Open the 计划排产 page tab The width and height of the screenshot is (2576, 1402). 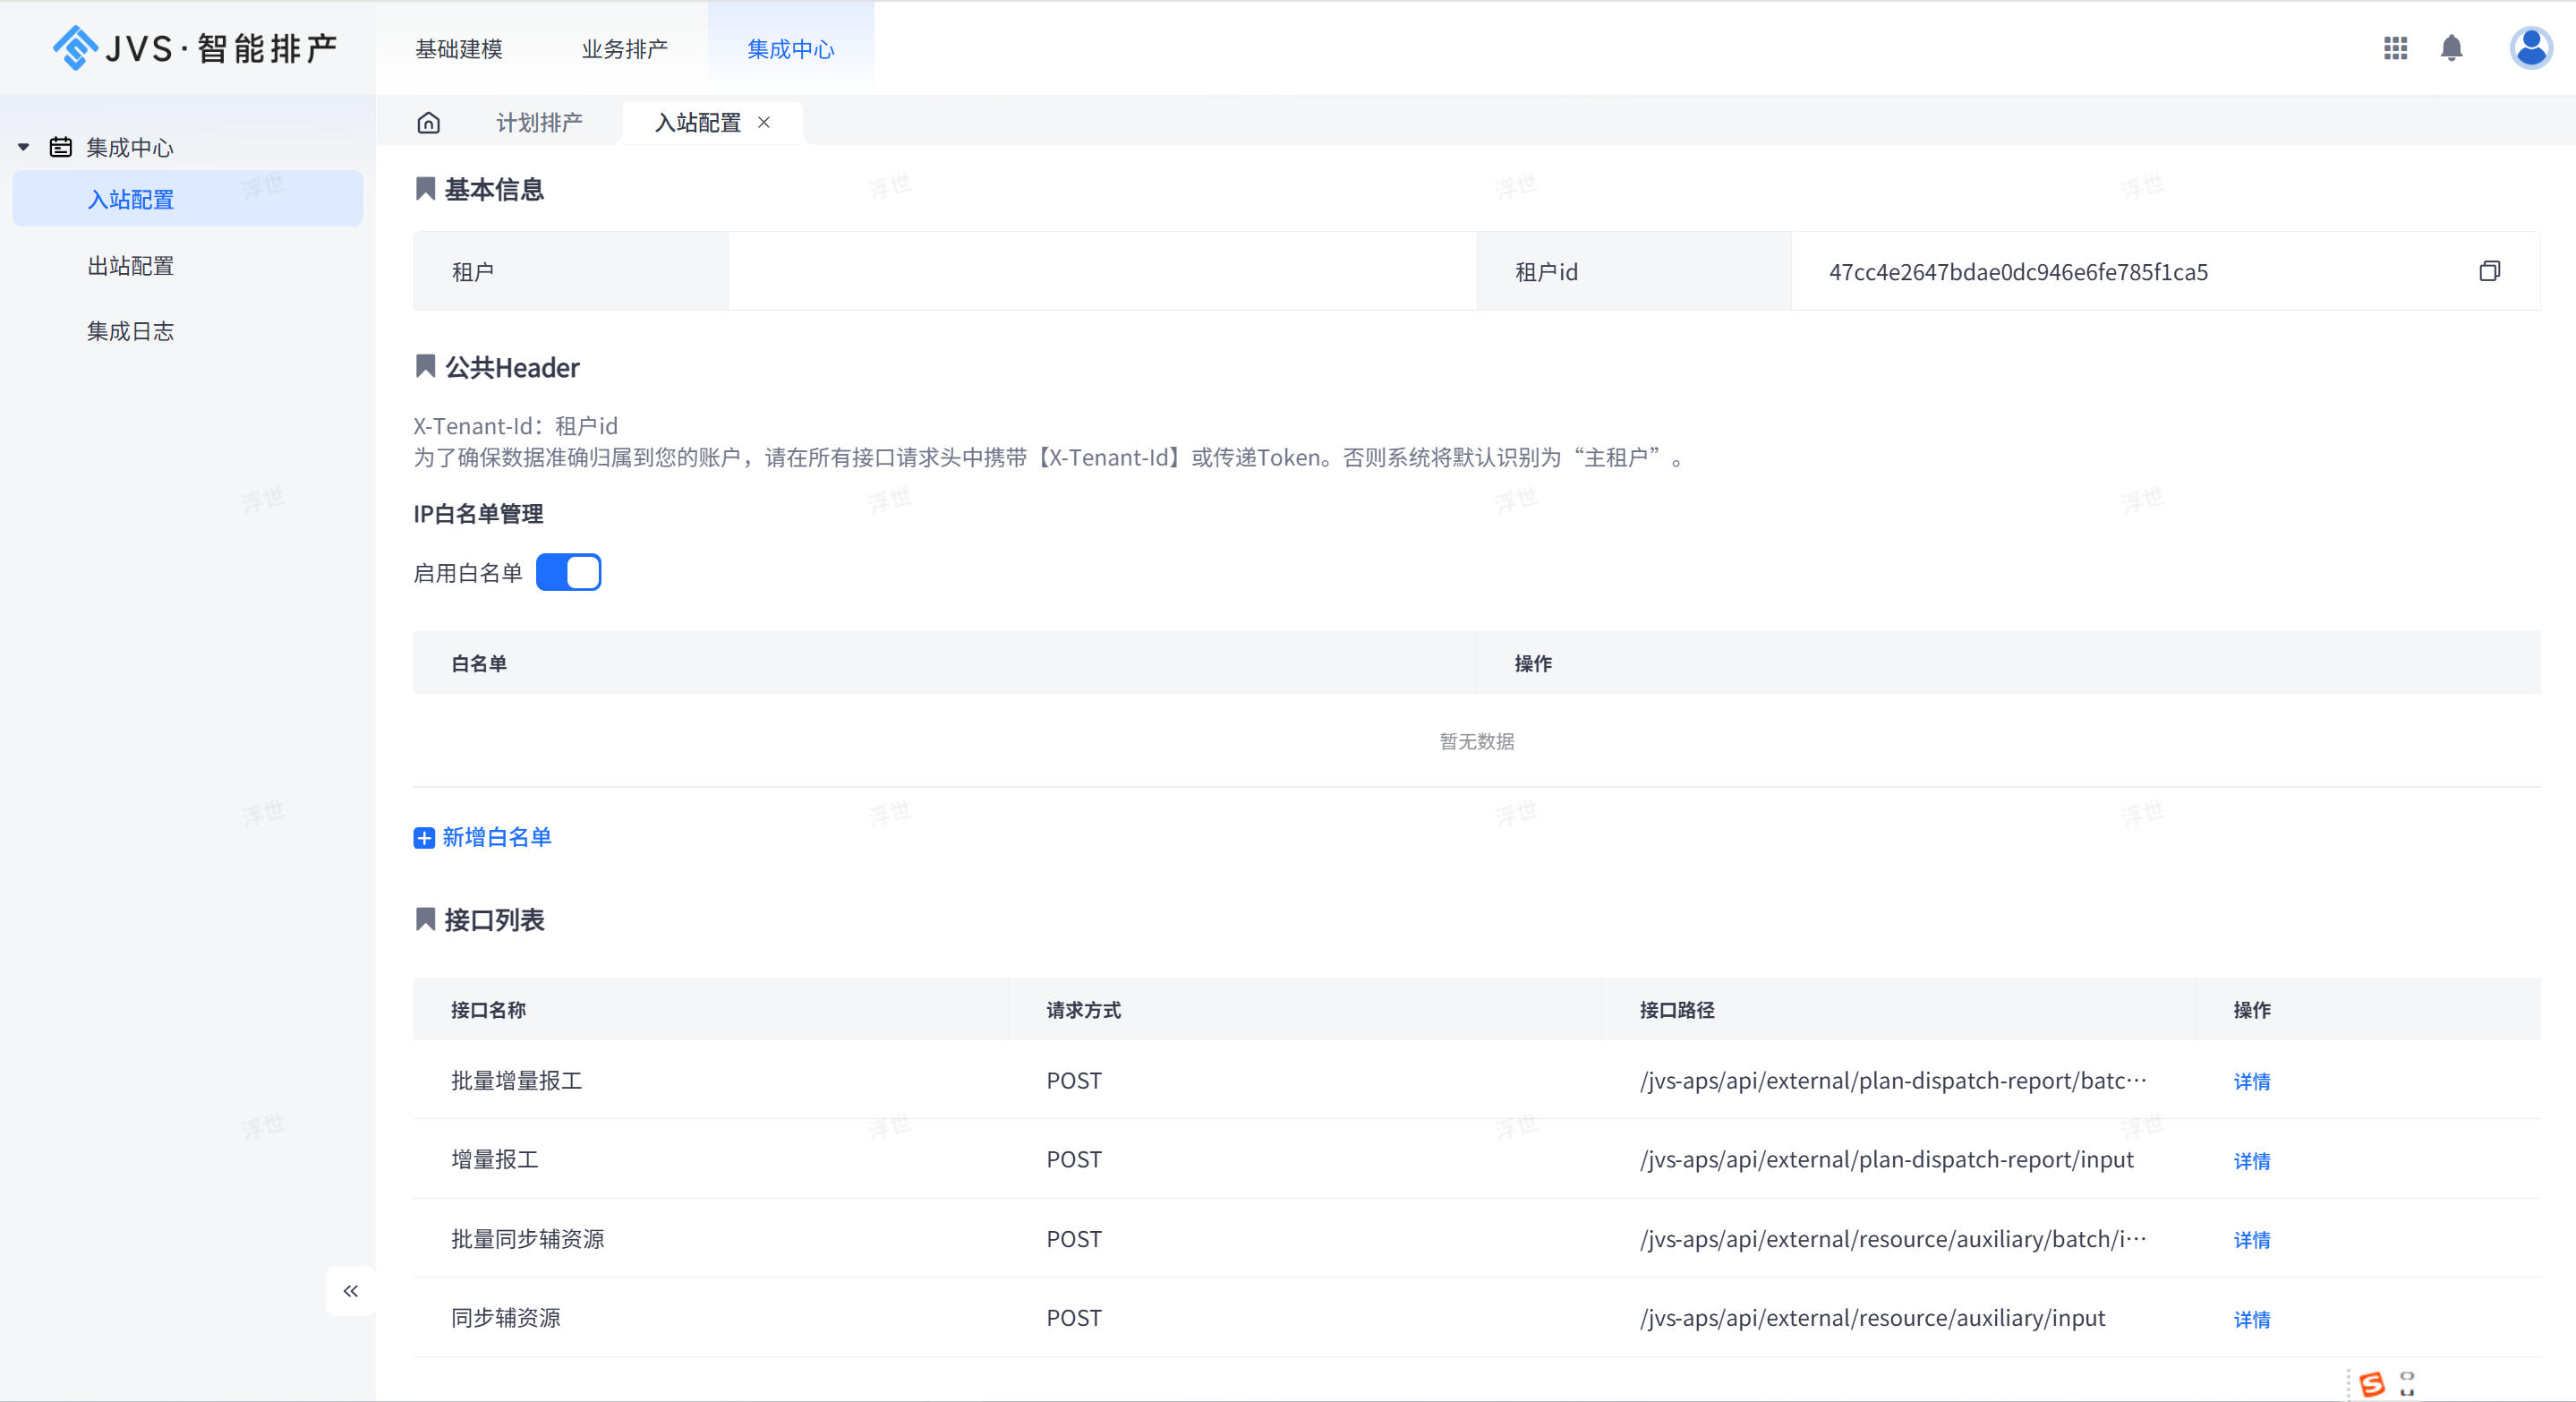(539, 123)
